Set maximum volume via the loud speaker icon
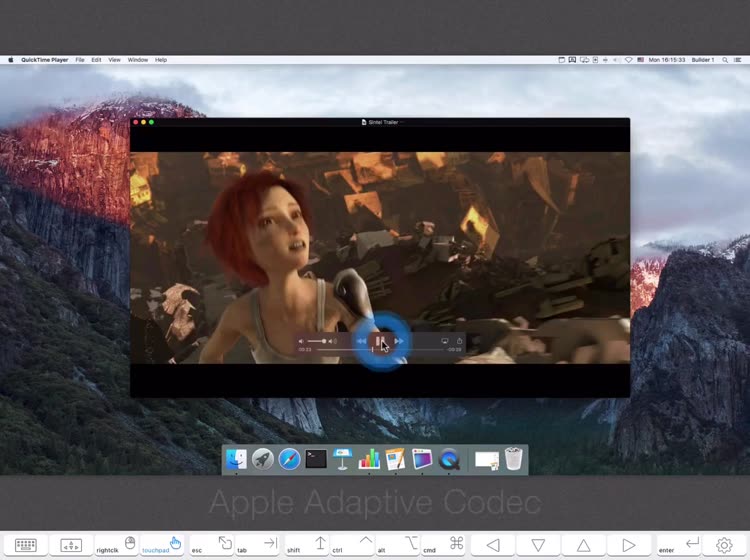Screen dimensions: 750x560 pos(333,341)
